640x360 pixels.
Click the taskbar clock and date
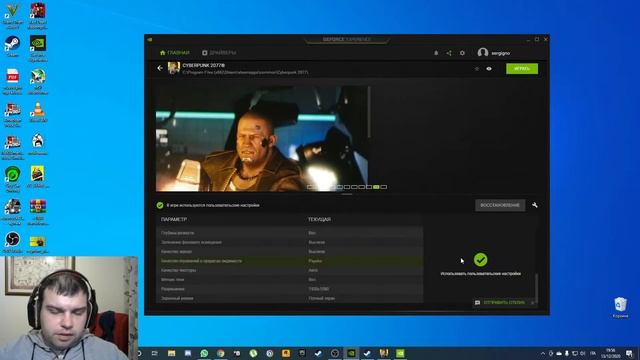click(611, 353)
